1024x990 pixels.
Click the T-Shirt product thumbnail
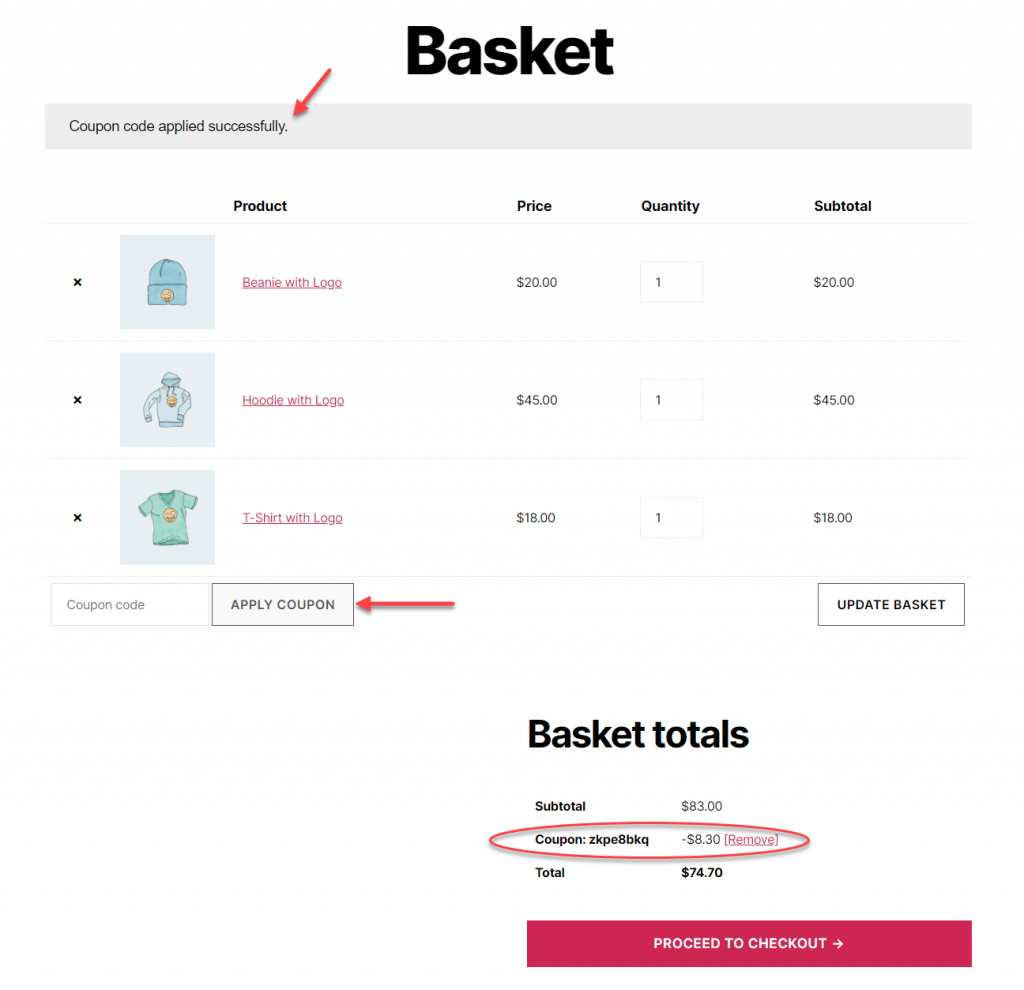coord(167,517)
